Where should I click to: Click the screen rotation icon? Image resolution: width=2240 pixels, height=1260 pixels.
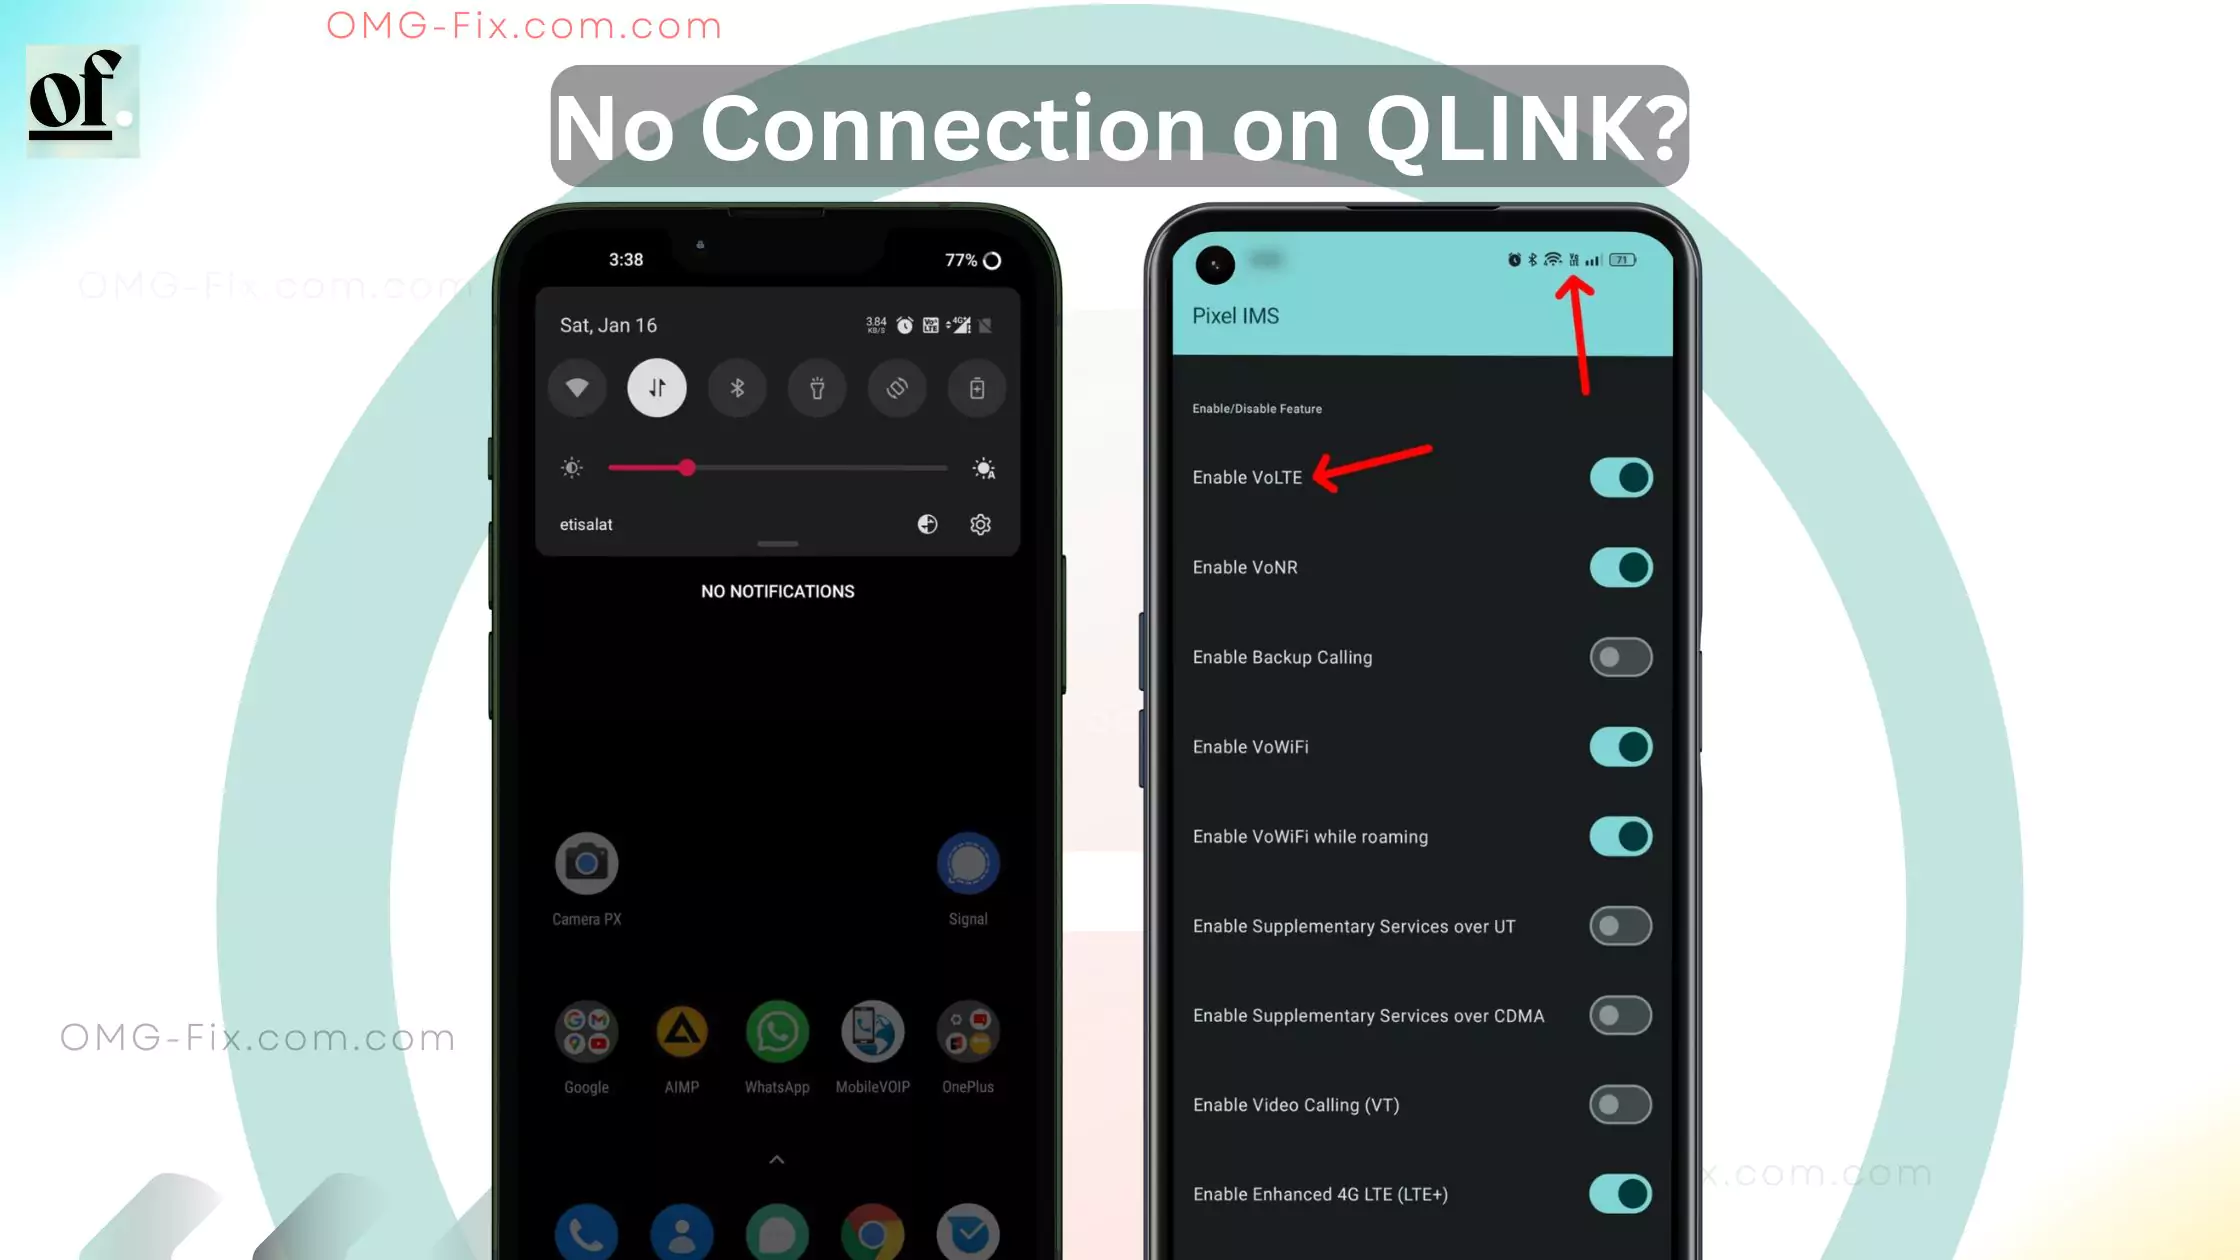tap(895, 388)
